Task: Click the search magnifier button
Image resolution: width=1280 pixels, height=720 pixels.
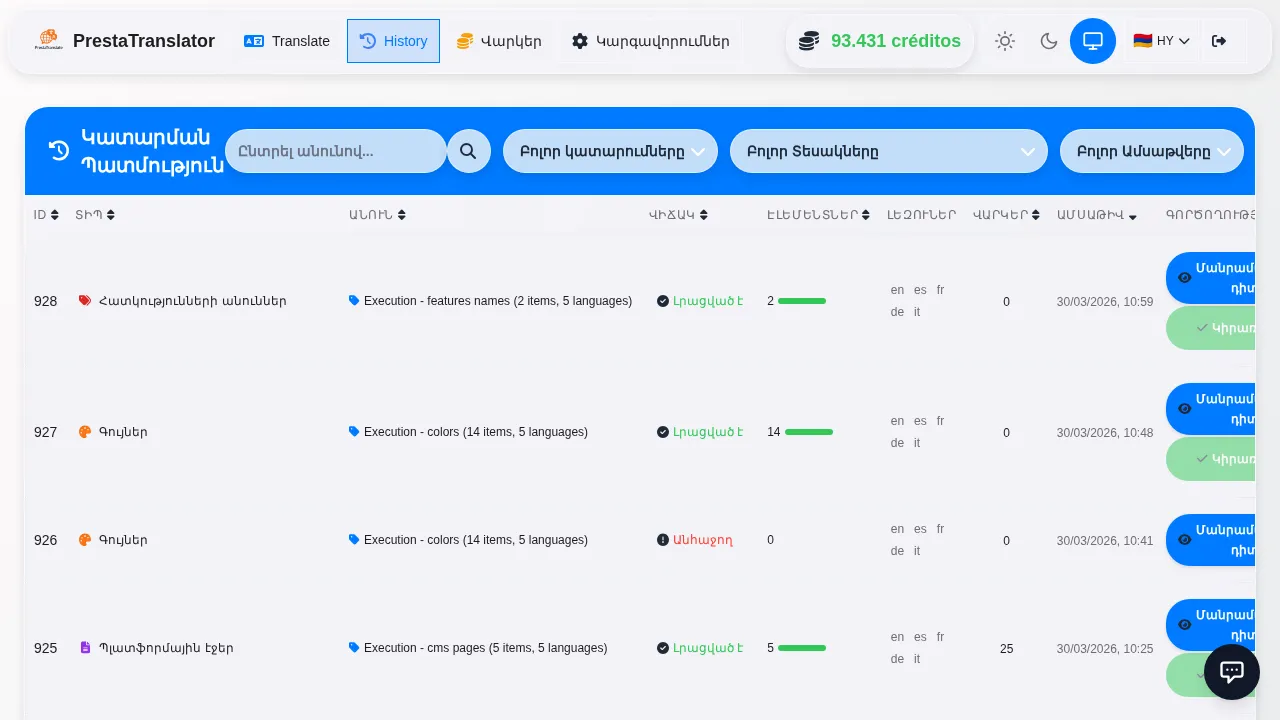Action: pos(468,151)
